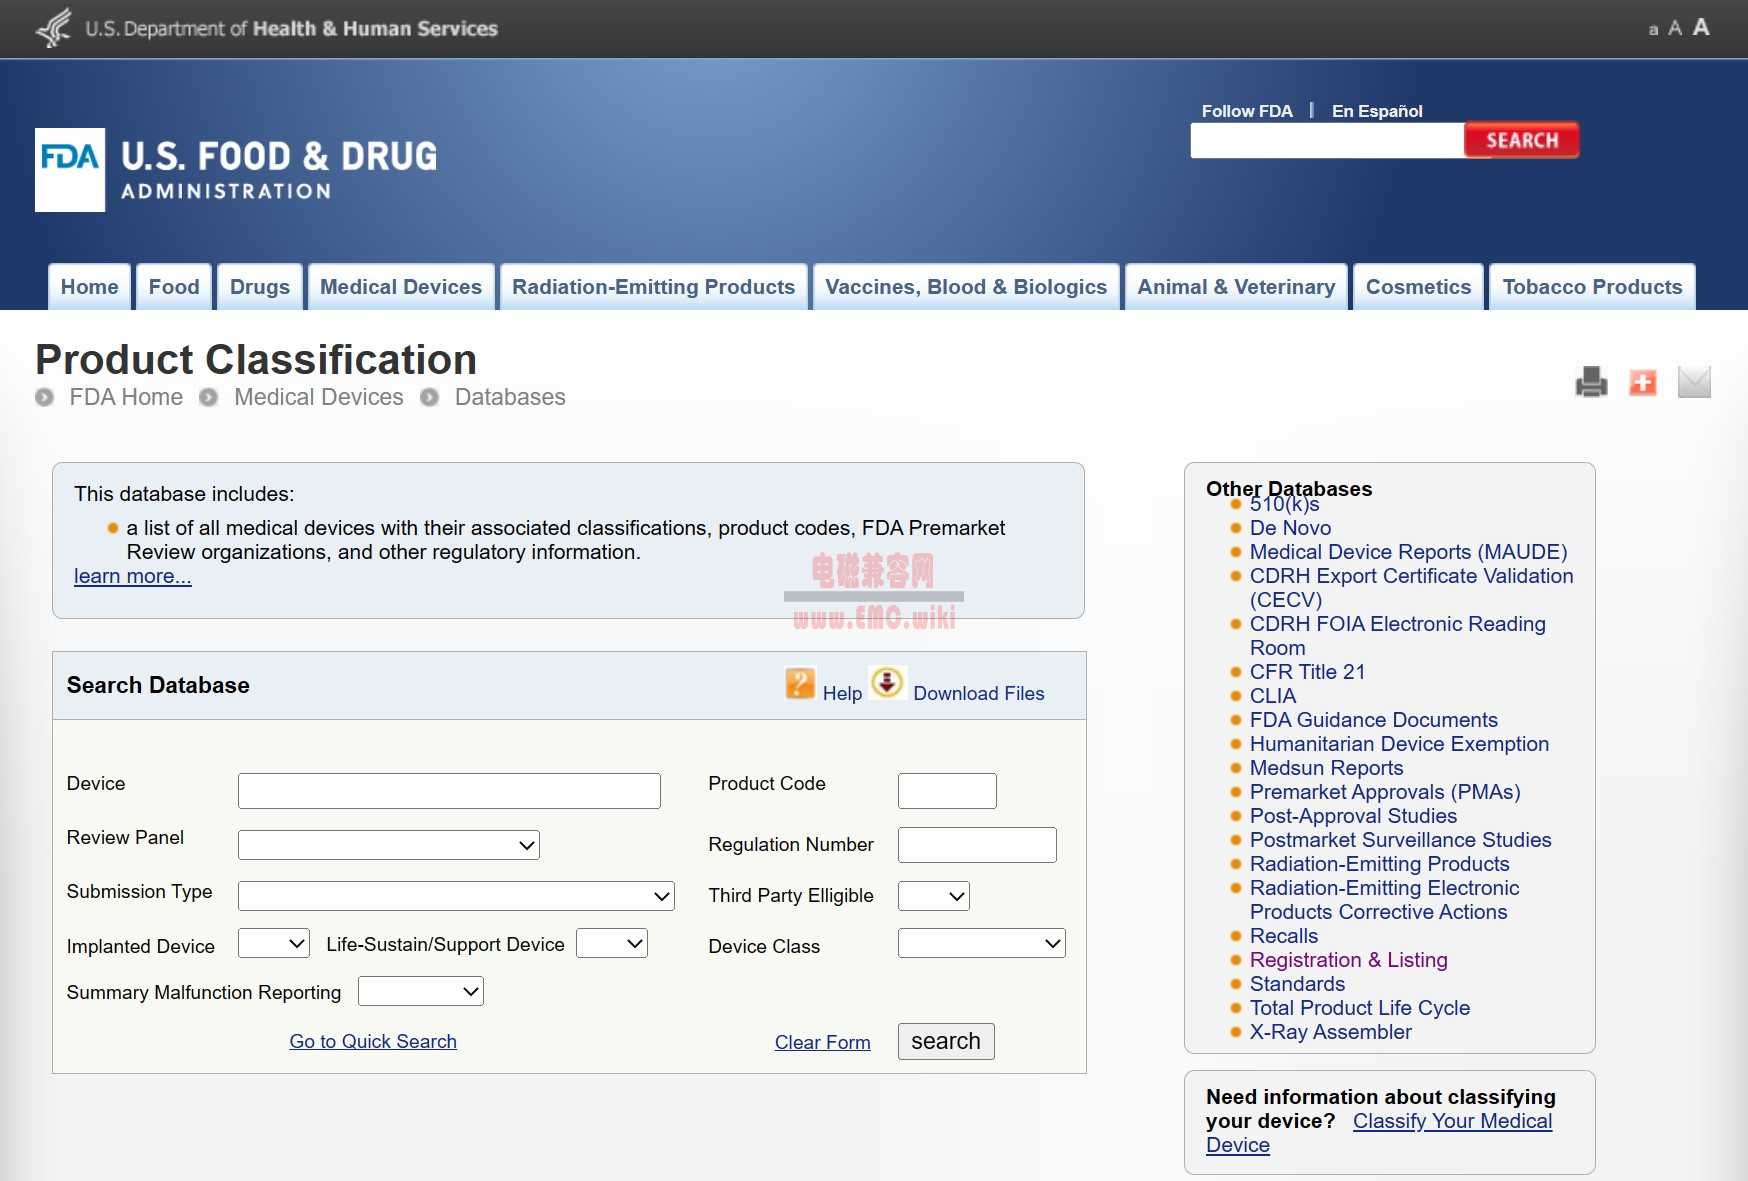This screenshot has height=1181, width=1748.
Task: Click the Help link
Action: coord(842,693)
